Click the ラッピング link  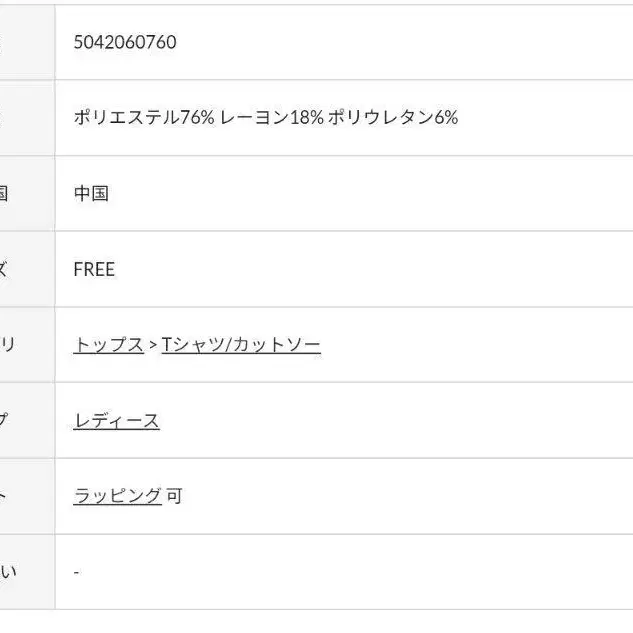point(118,496)
